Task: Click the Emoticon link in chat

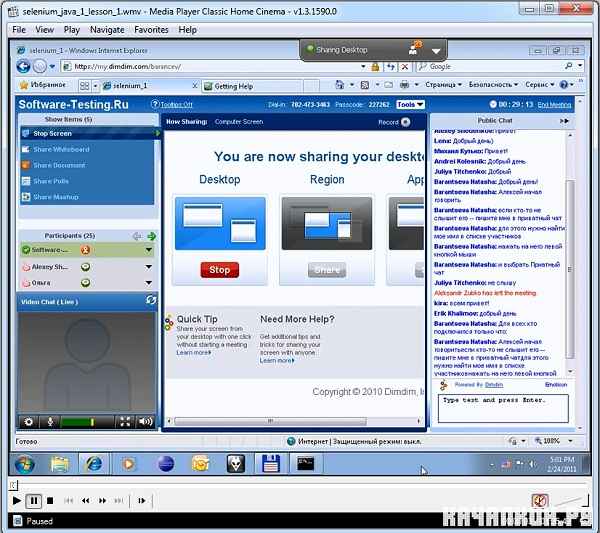Action: [x=556, y=385]
